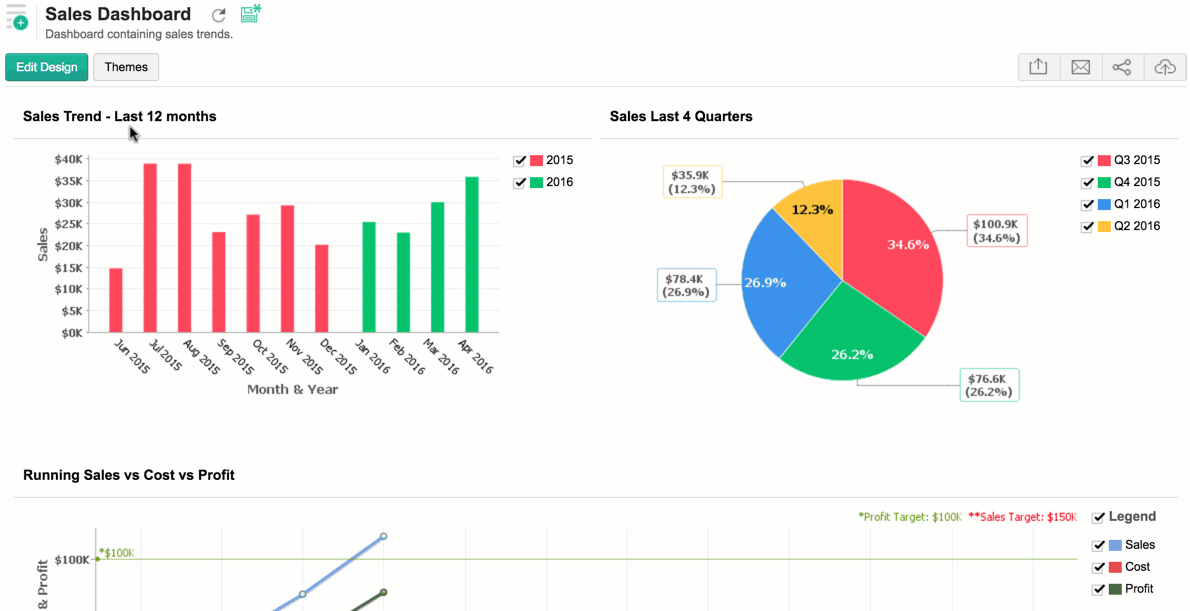Click the Jul 2015 red bar
Image resolution: width=1190 pixels, height=611 pixels.
150,247
